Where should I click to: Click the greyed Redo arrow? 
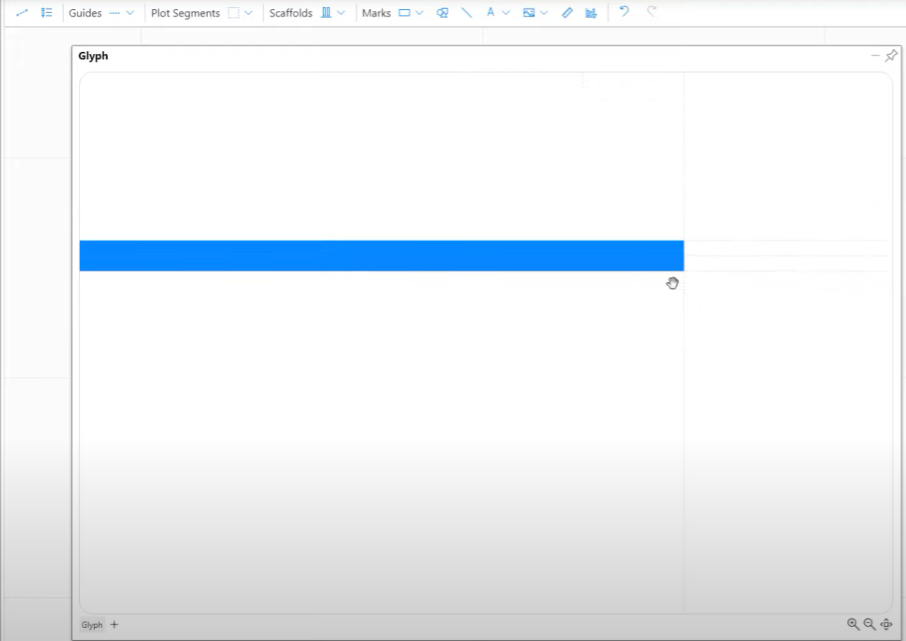click(x=651, y=12)
